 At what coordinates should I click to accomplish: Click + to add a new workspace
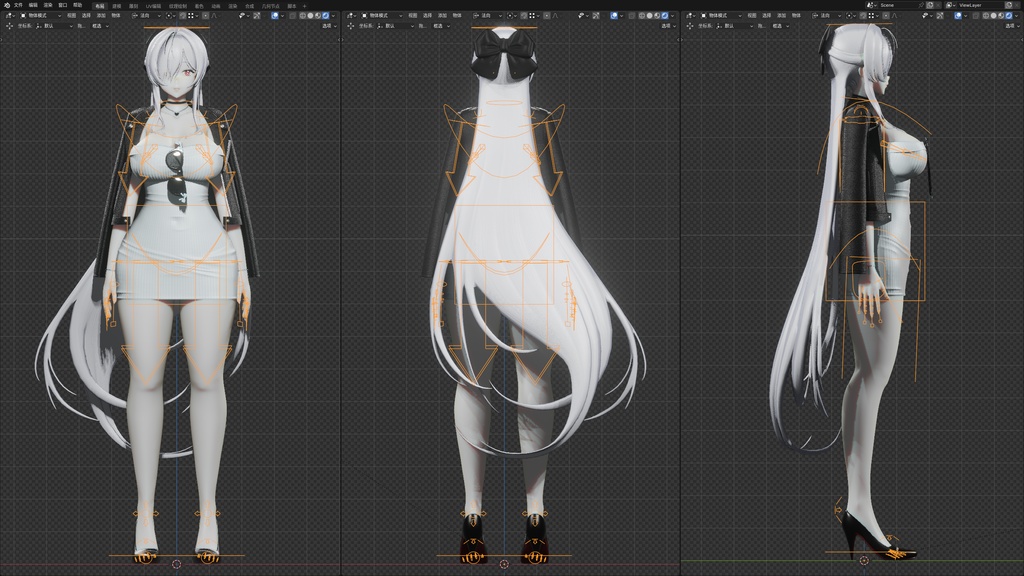[x=304, y=6]
